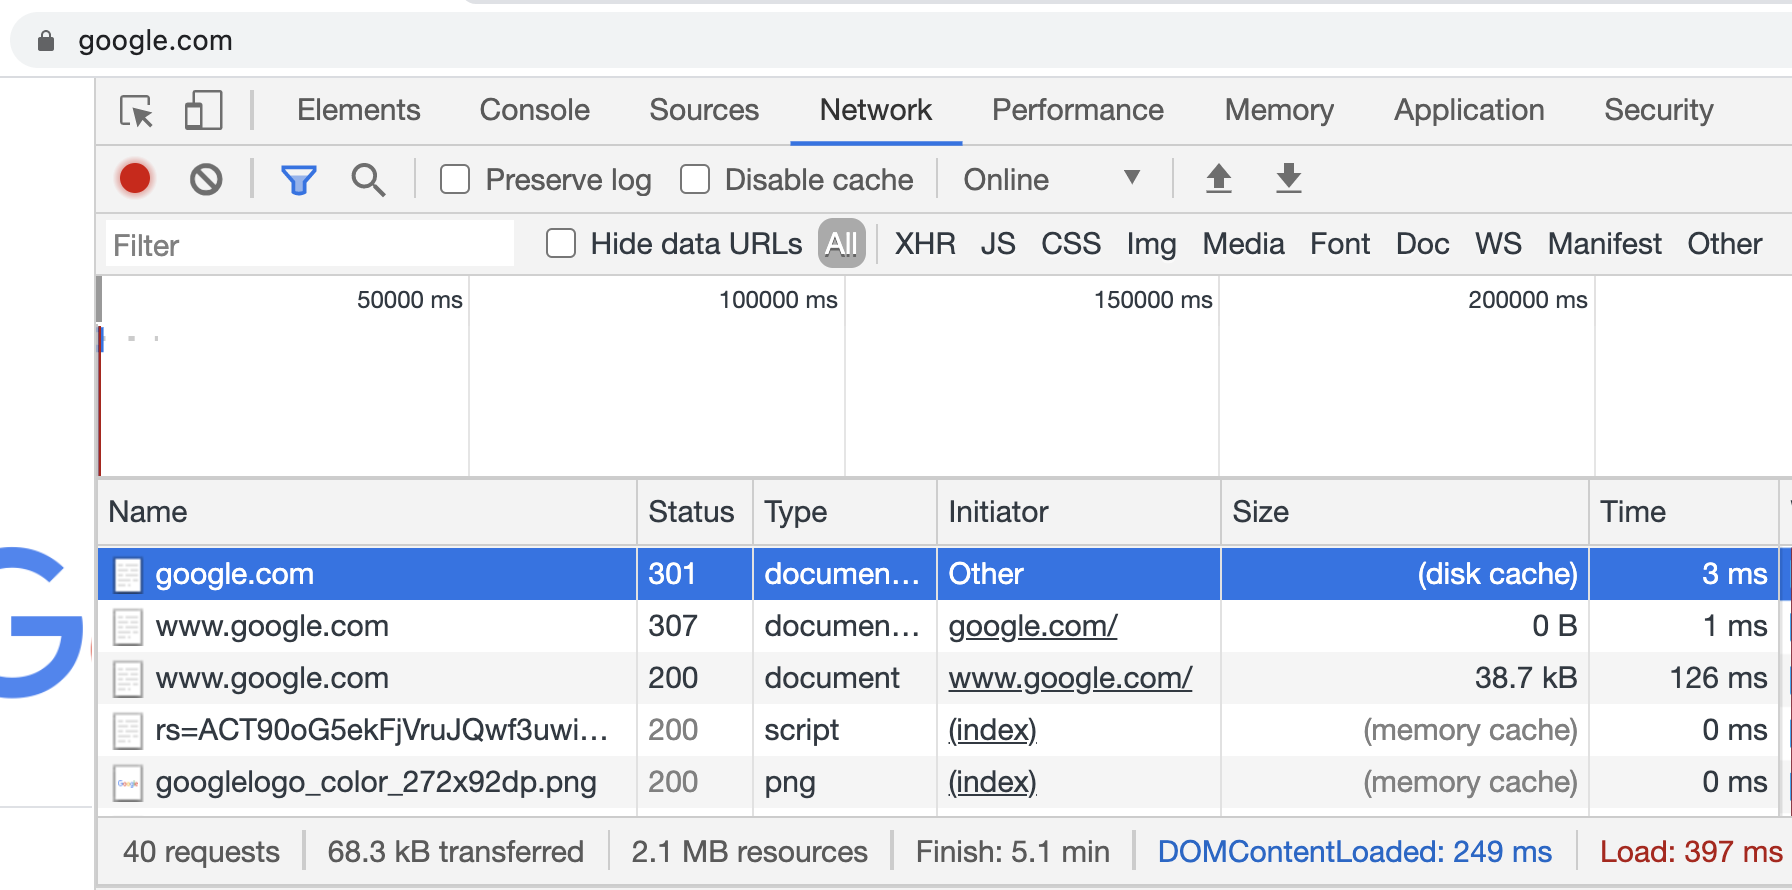Click the address bar showing google.com

pyautogui.click(x=900, y=41)
